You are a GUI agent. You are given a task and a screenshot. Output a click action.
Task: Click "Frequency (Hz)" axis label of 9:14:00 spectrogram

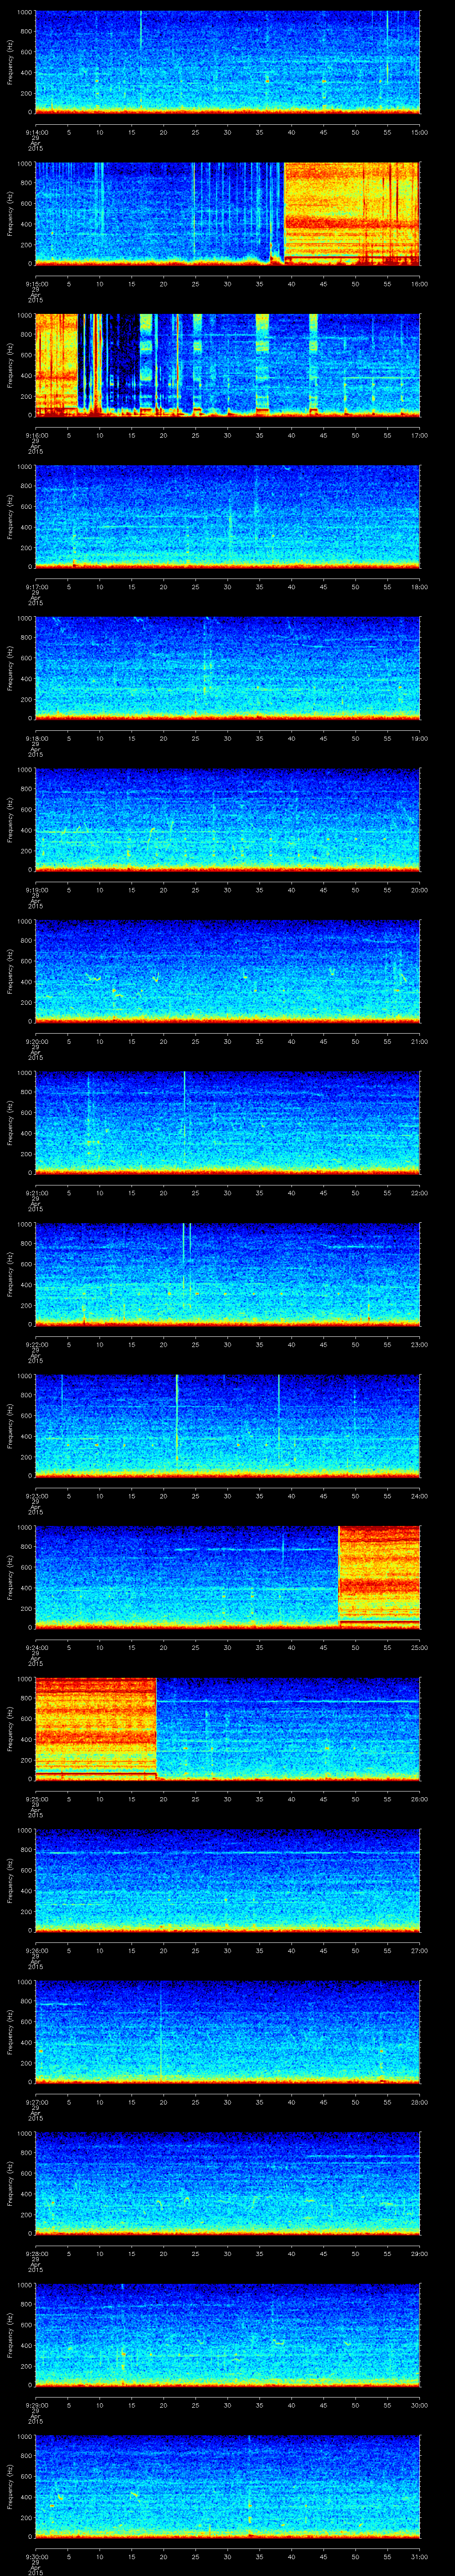tap(10, 62)
